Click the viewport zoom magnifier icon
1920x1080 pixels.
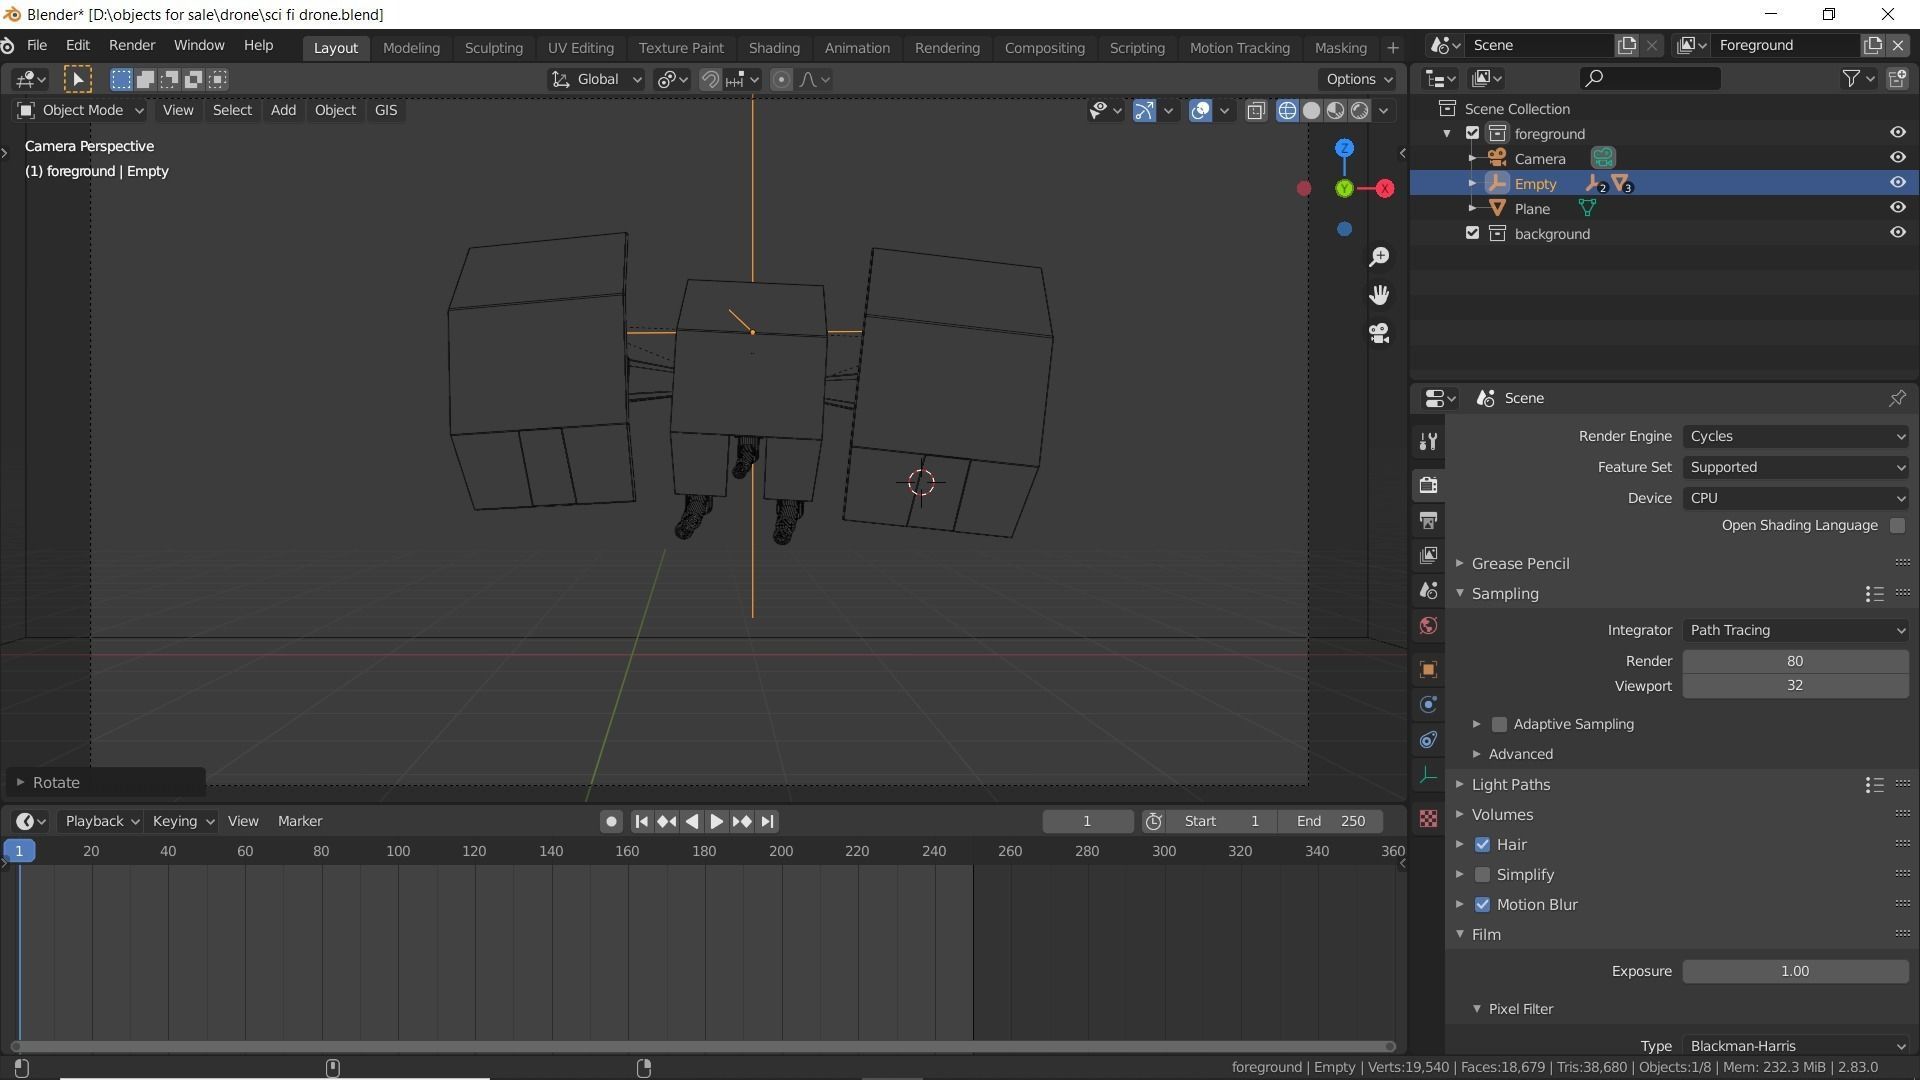tap(1379, 258)
